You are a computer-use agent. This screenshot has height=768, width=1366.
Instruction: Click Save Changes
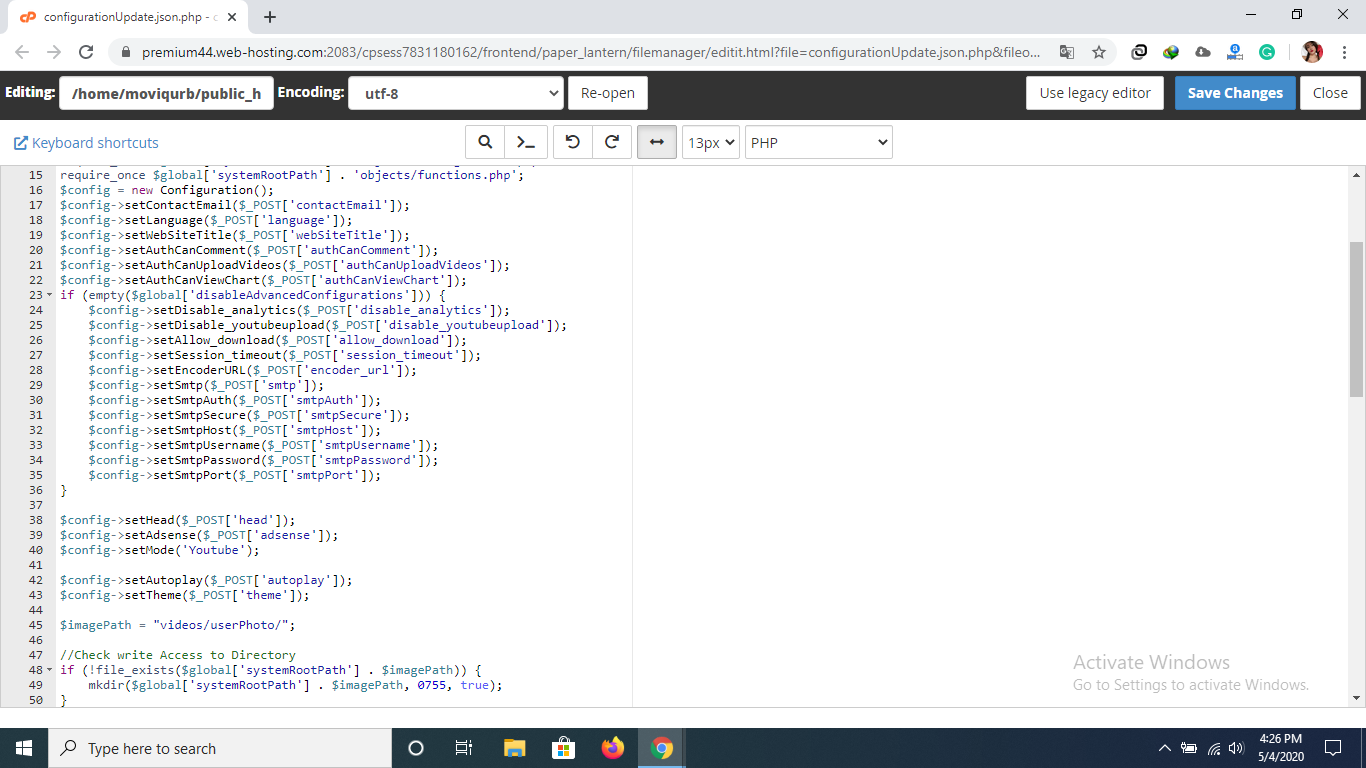[x=1235, y=93]
